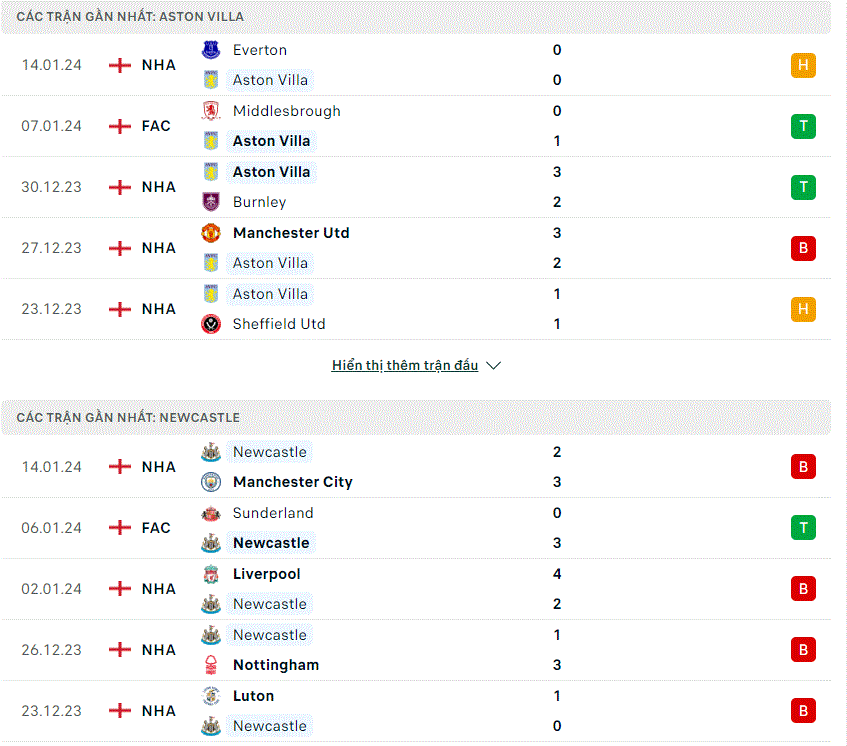
Task: Click the Everton club crest icon
Action: point(211,50)
